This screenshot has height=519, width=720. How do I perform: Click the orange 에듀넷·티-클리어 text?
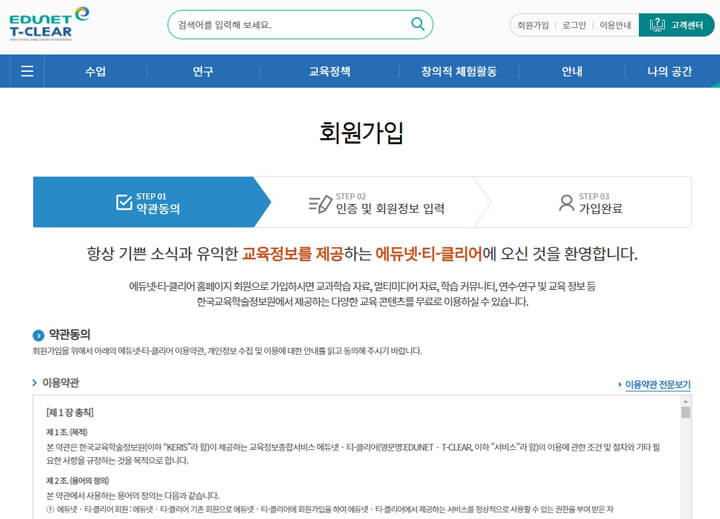(x=428, y=254)
